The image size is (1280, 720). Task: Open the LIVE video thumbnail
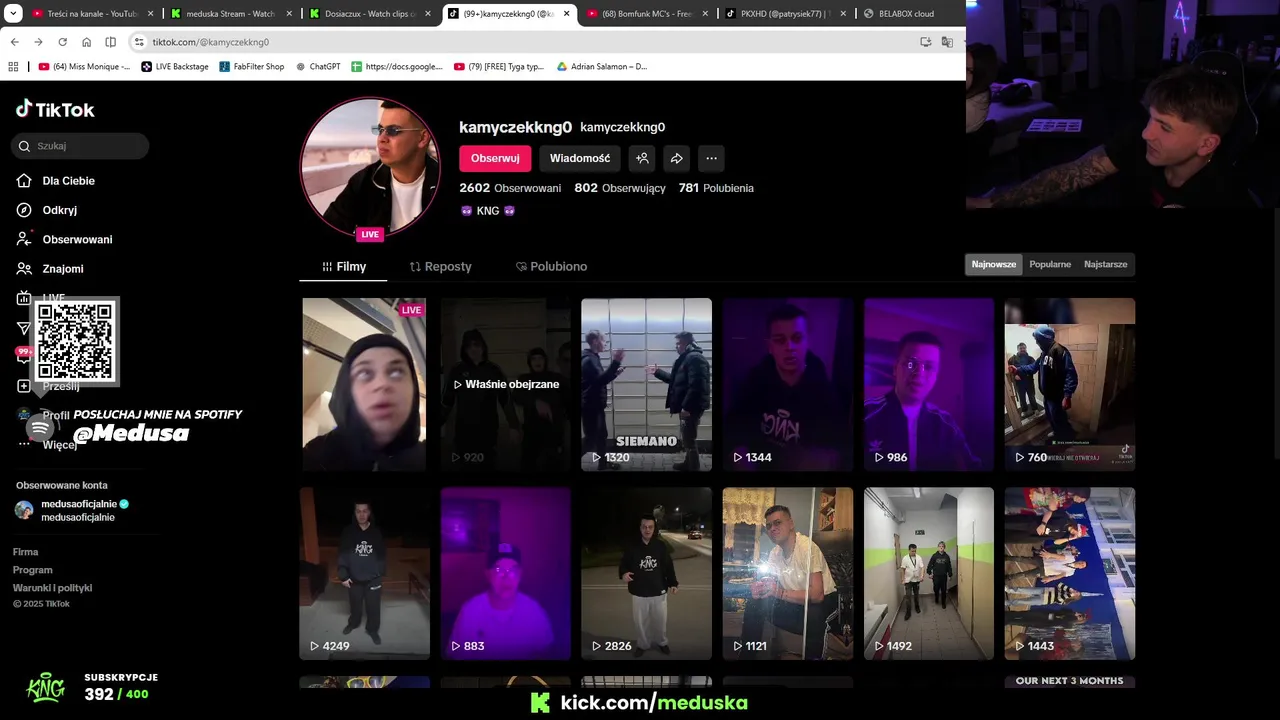(x=364, y=384)
